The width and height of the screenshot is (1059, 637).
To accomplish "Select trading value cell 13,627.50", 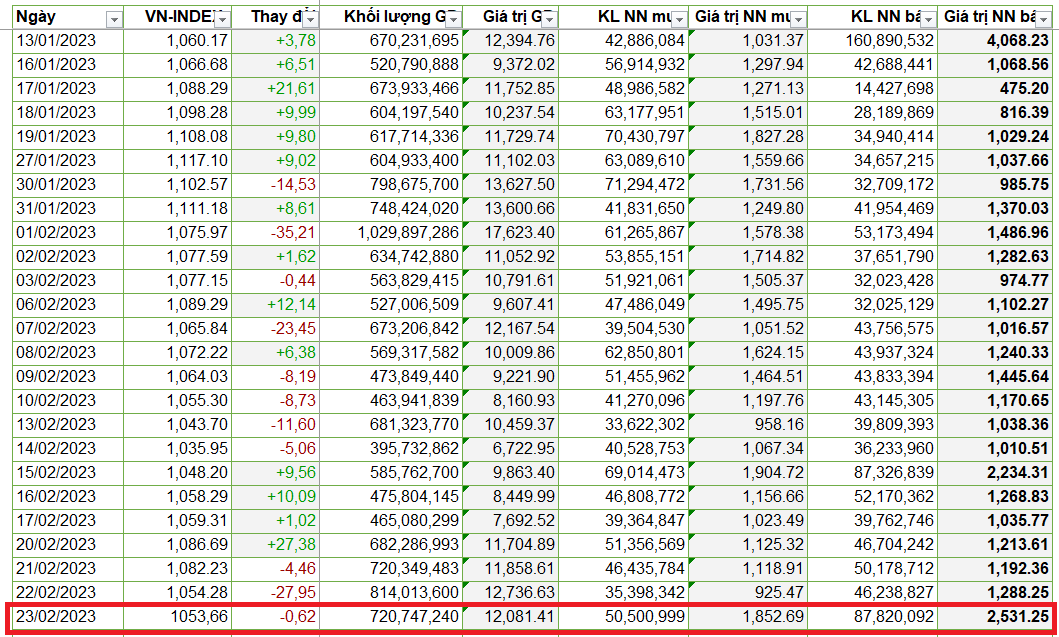I will click(x=511, y=185).
